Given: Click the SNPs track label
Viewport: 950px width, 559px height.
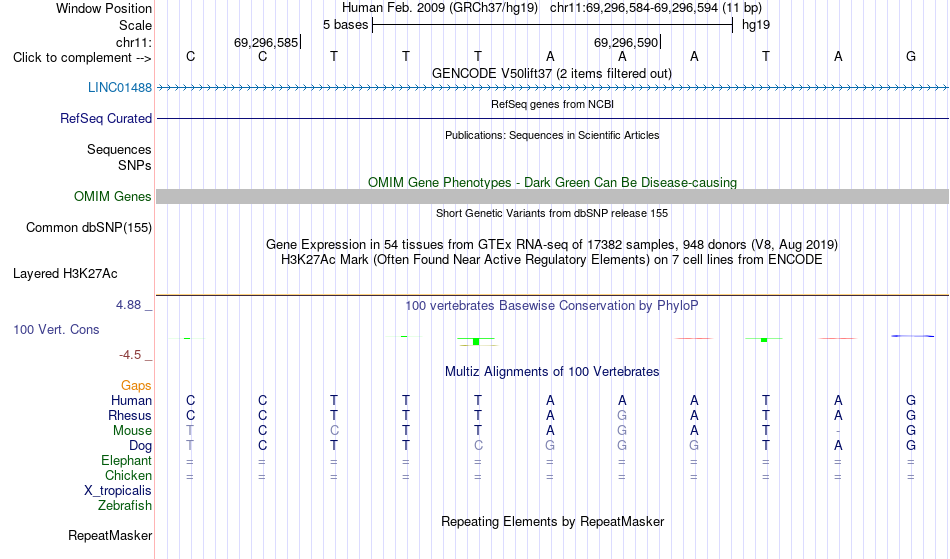Looking at the screenshot, I should 135,165.
